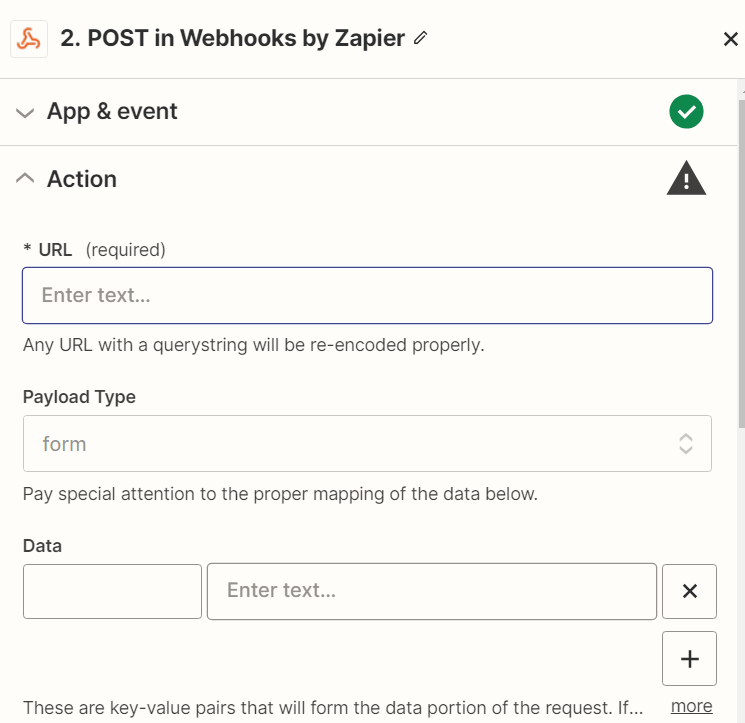The image size is (745, 723).
Task: Click the Data field description text
Action: pos(330,708)
